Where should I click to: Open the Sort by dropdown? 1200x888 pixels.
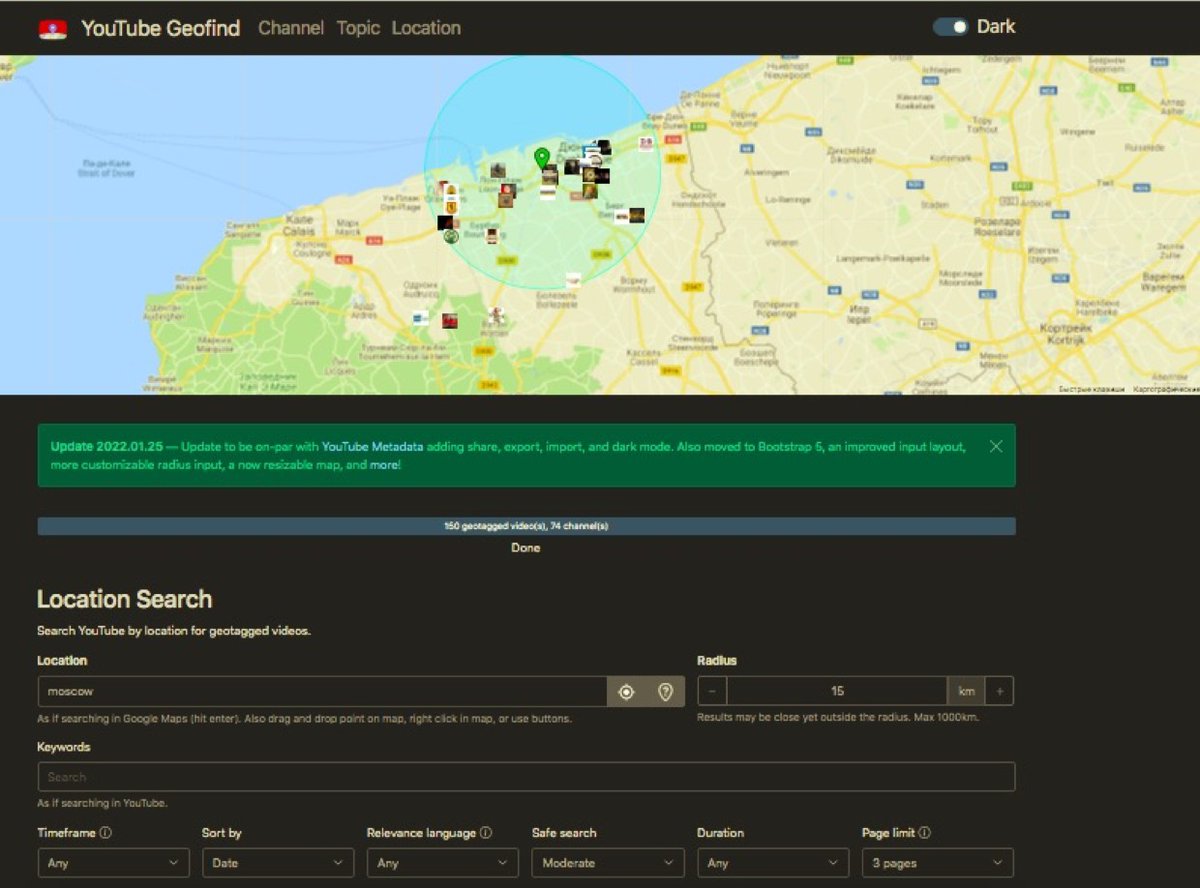278,862
